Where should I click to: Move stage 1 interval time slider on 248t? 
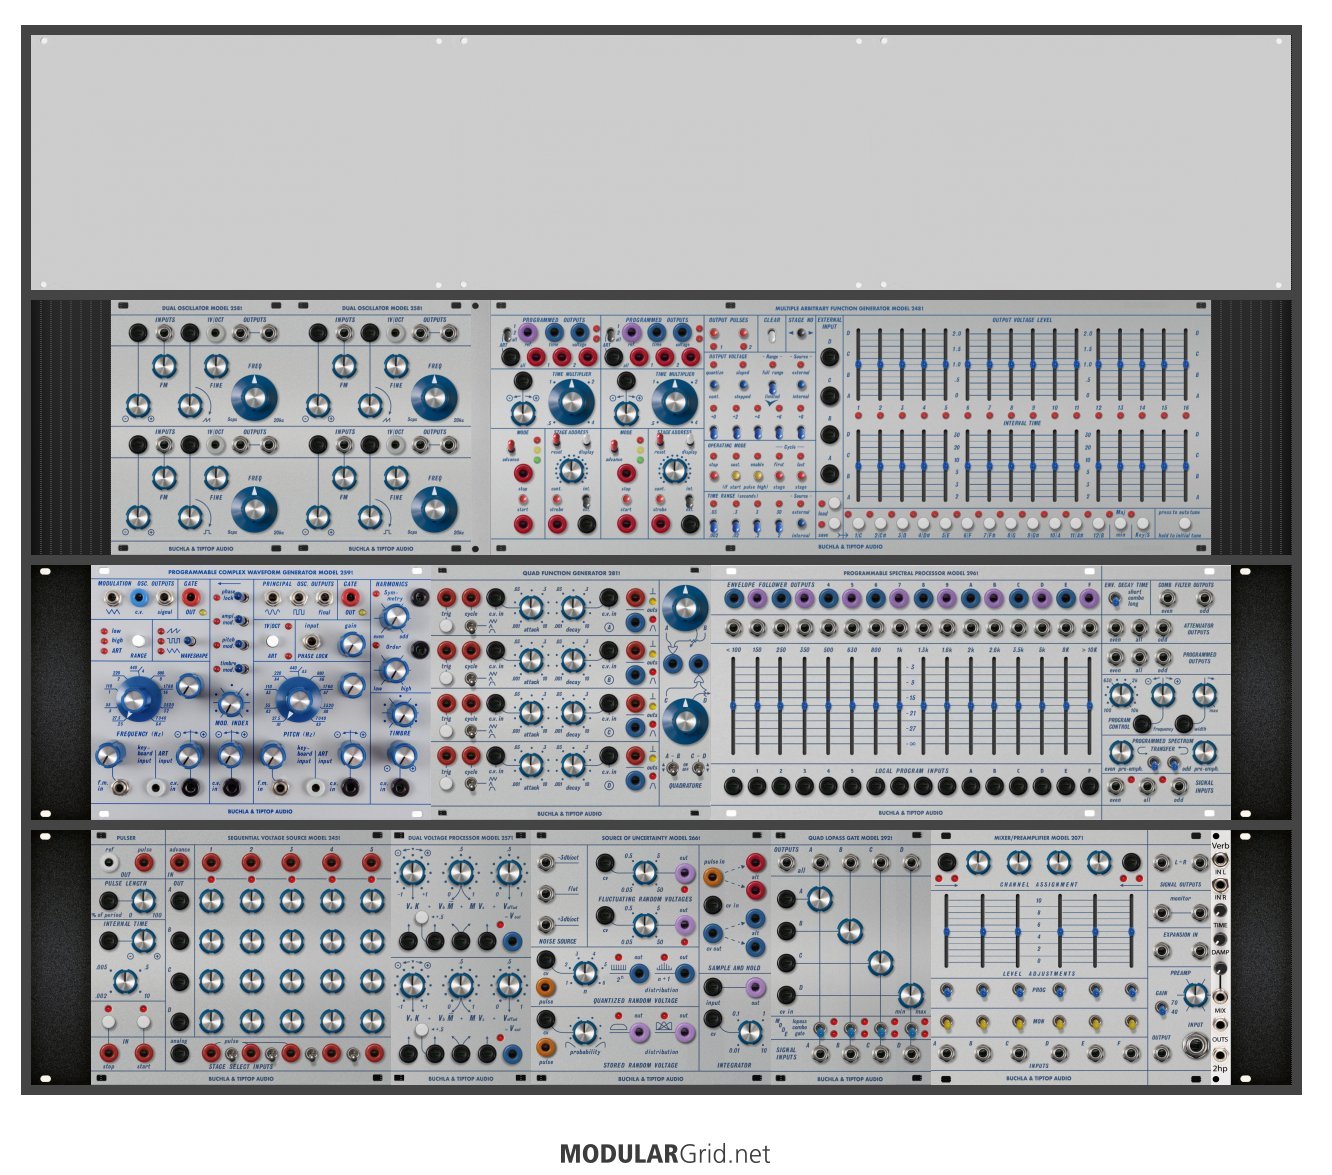tap(859, 466)
